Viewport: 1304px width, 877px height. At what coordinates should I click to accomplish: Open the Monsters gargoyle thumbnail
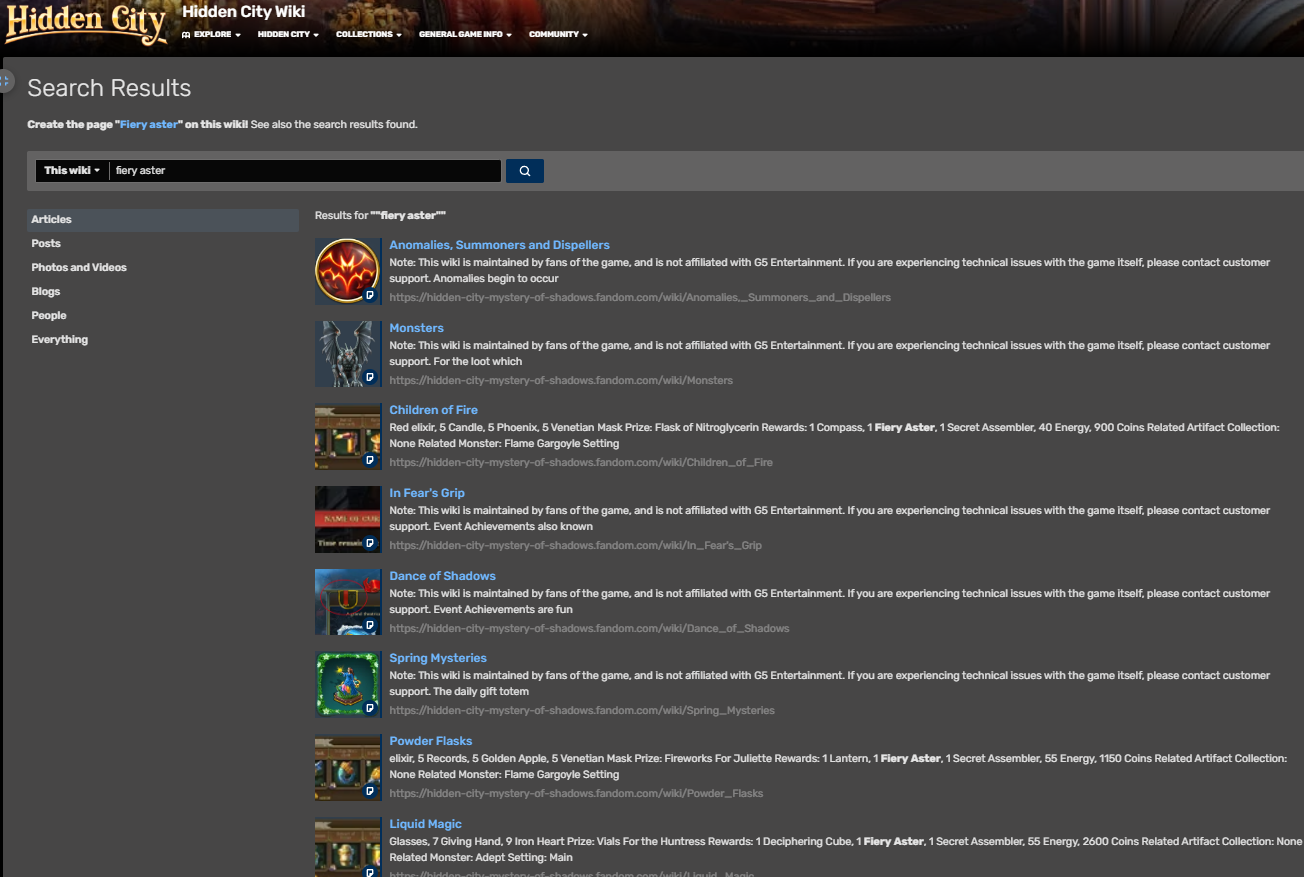[348, 354]
